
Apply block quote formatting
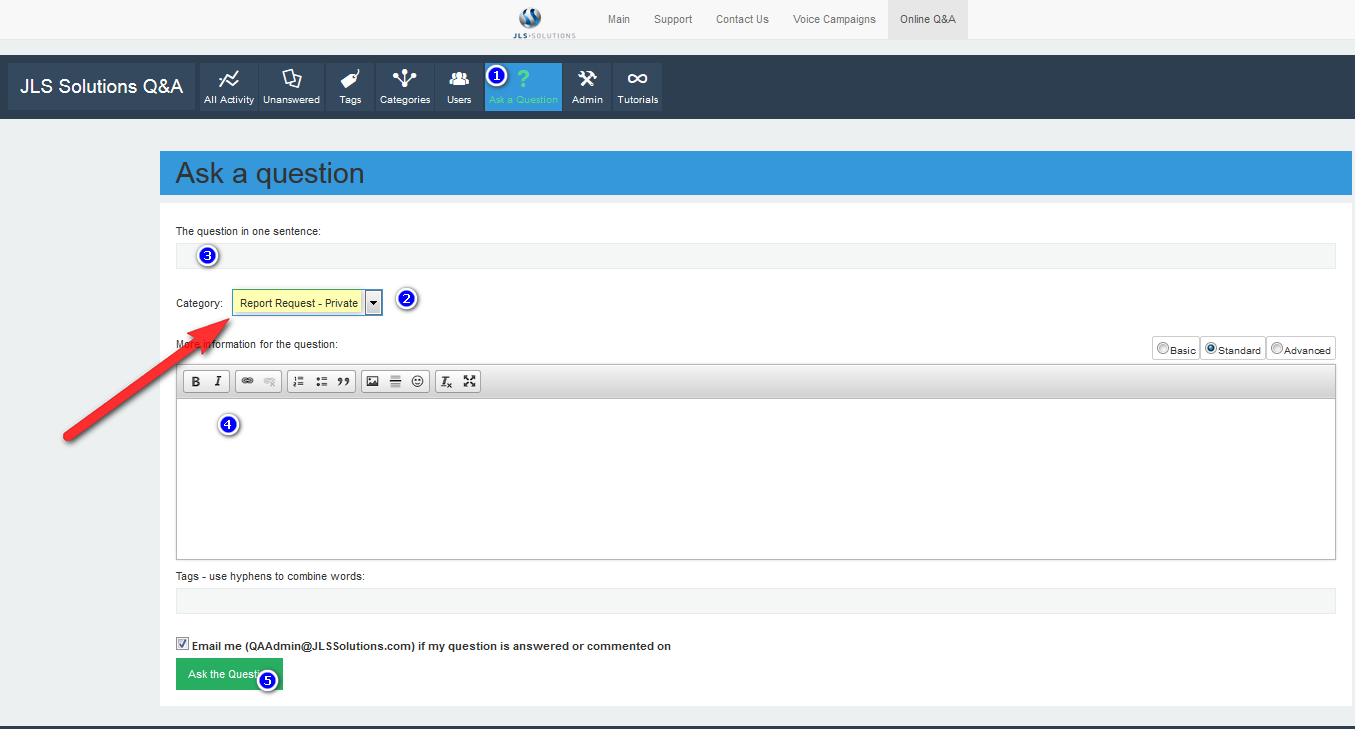click(x=343, y=381)
